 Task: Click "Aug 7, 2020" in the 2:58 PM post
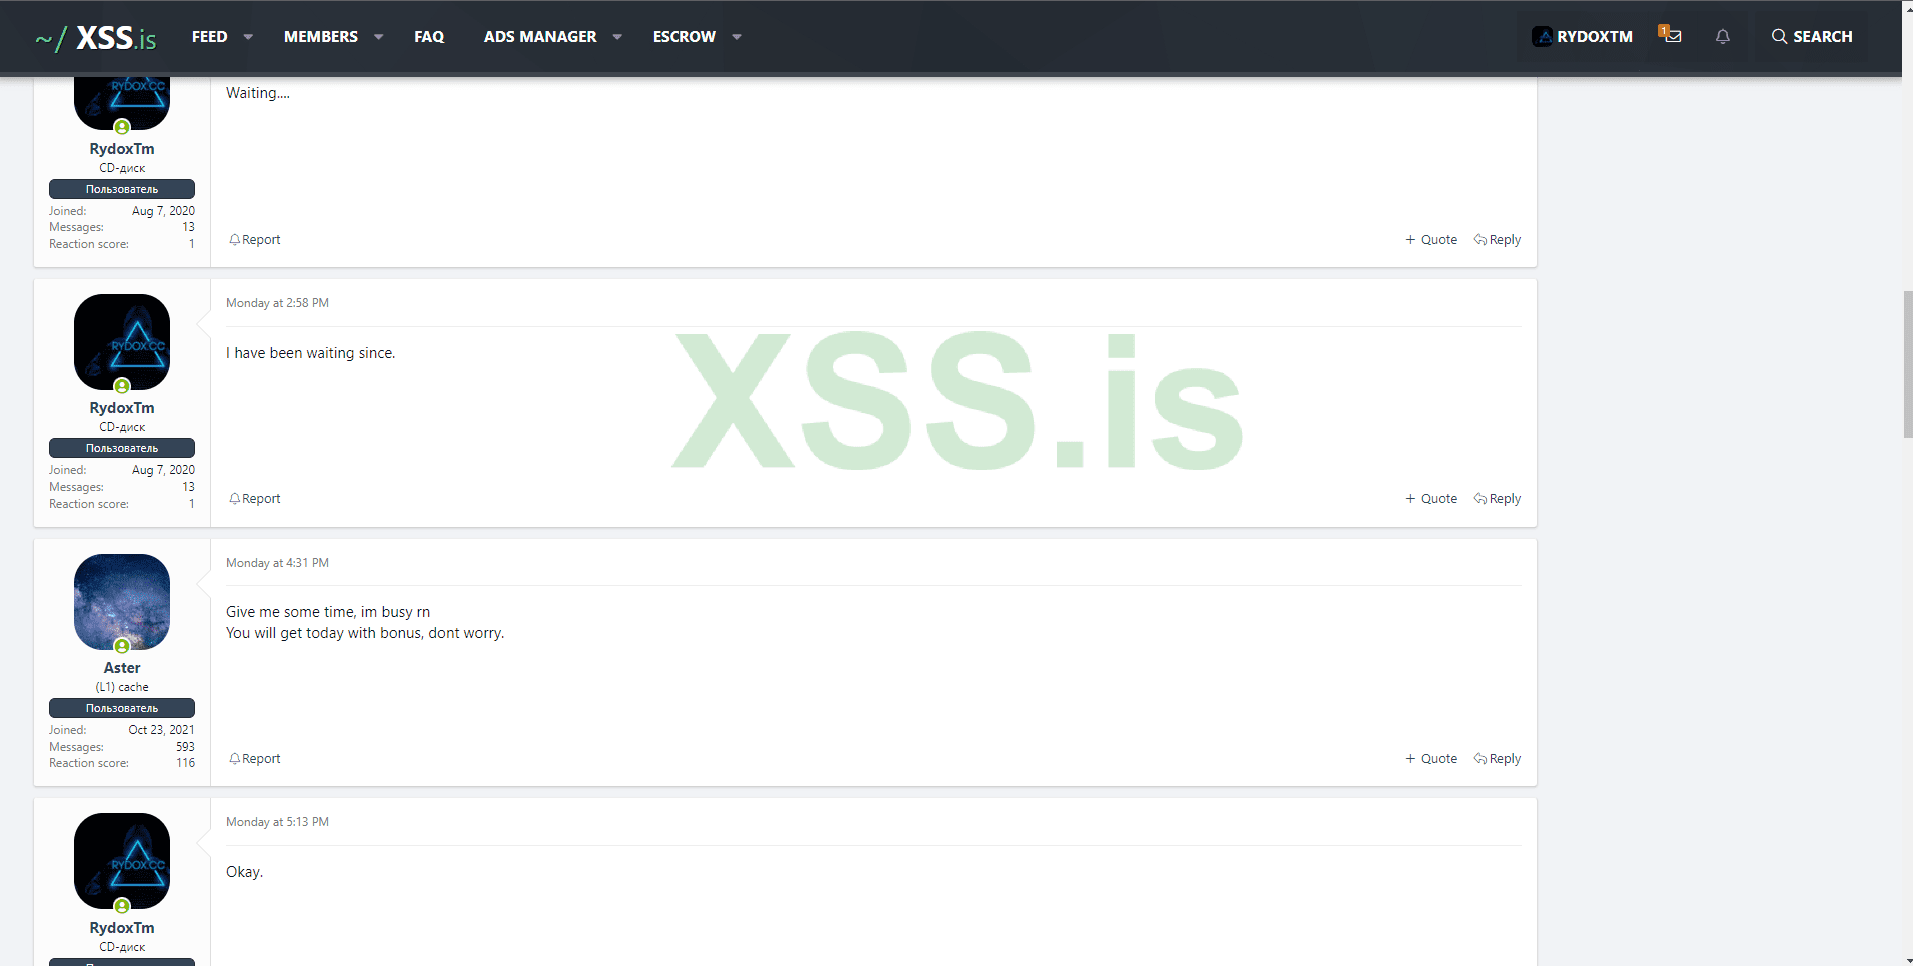point(163,470)
